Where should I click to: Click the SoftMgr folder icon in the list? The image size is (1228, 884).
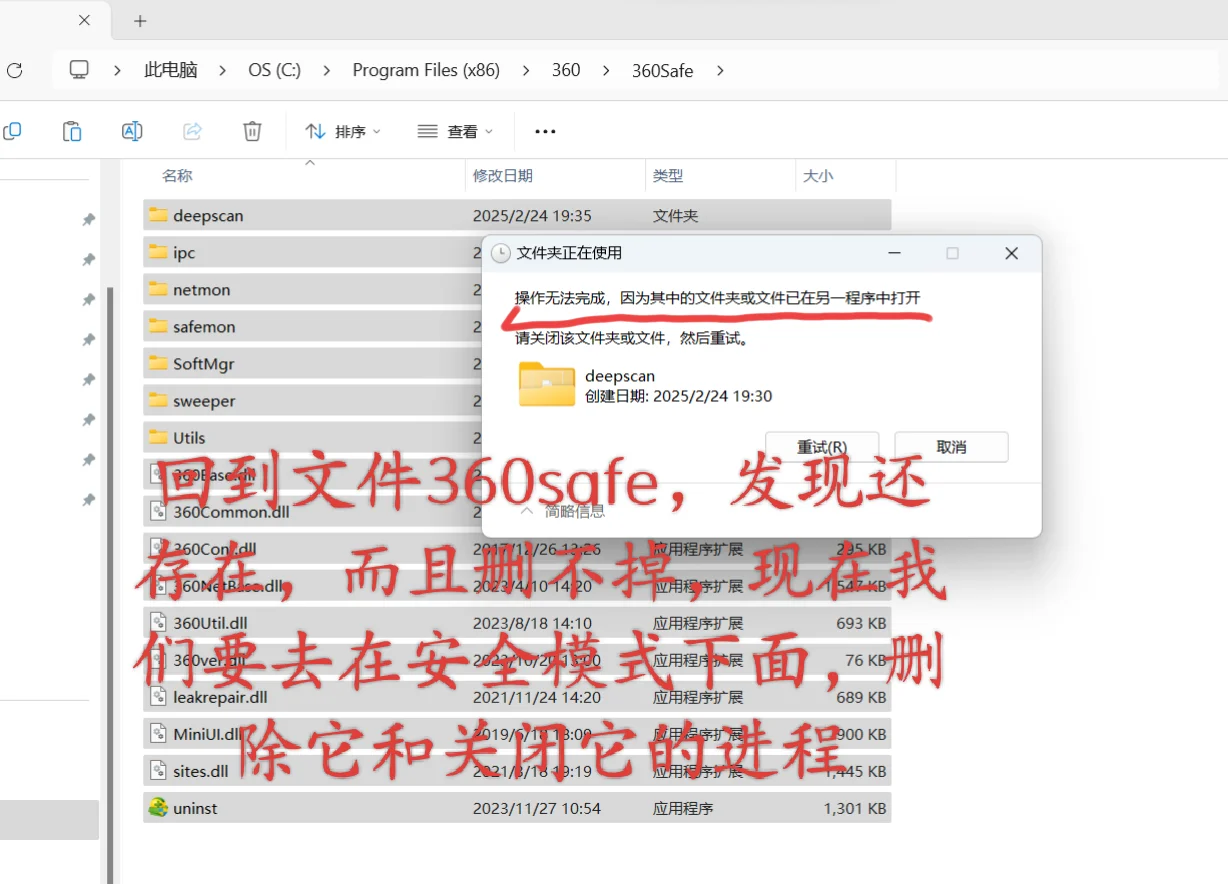[x=160, y=363]
